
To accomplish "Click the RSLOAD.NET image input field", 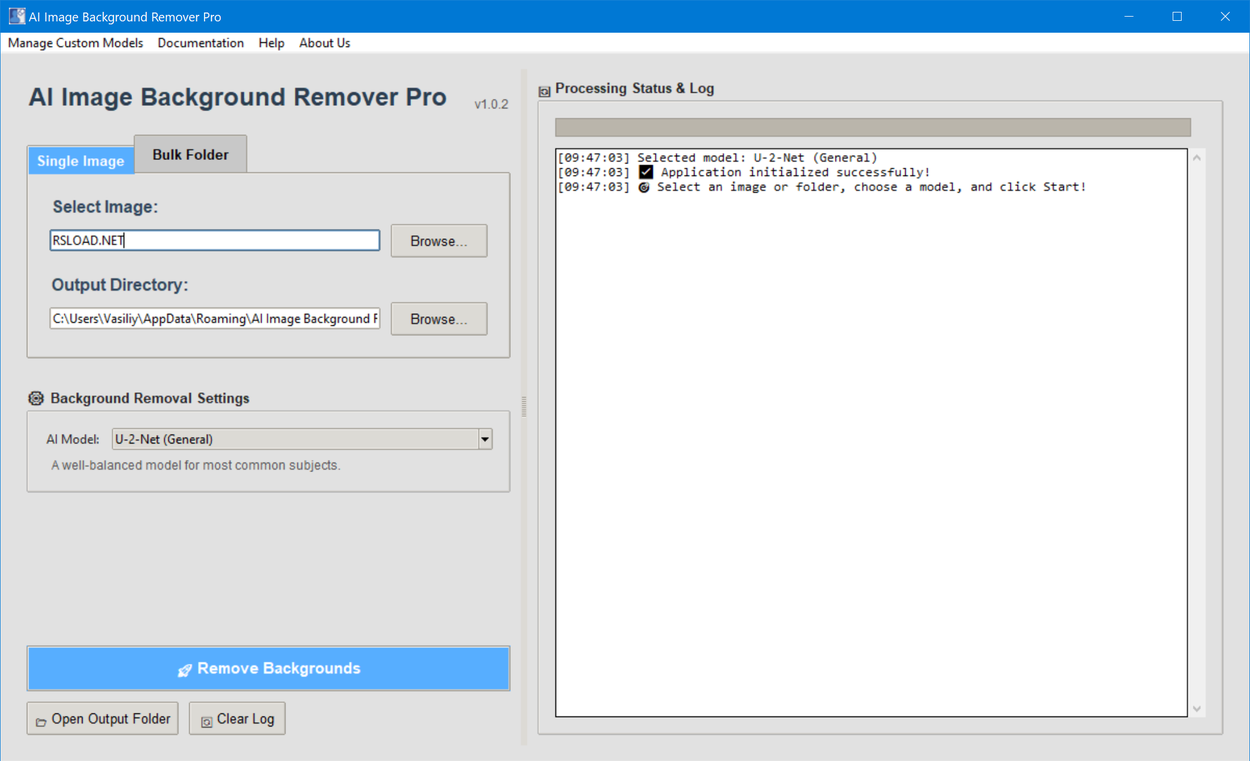I will 214,240.
